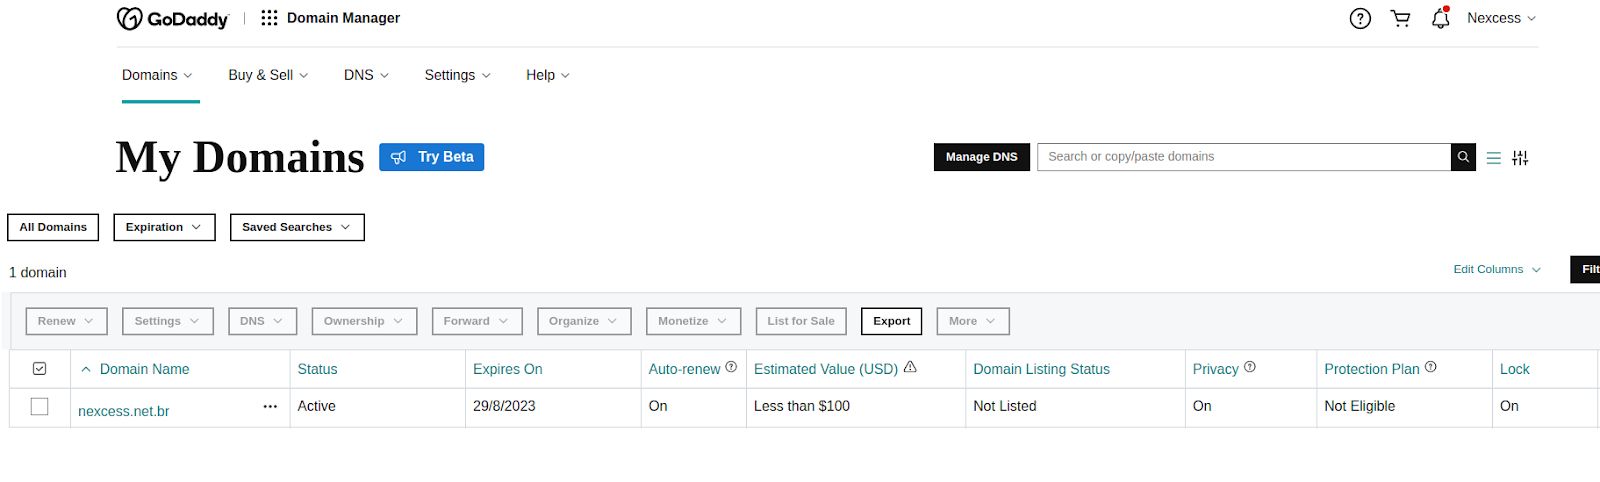The width and height of the screenshot is (1600, 482).
Task: Open the Renew dropdown
Action: [66, 321]
